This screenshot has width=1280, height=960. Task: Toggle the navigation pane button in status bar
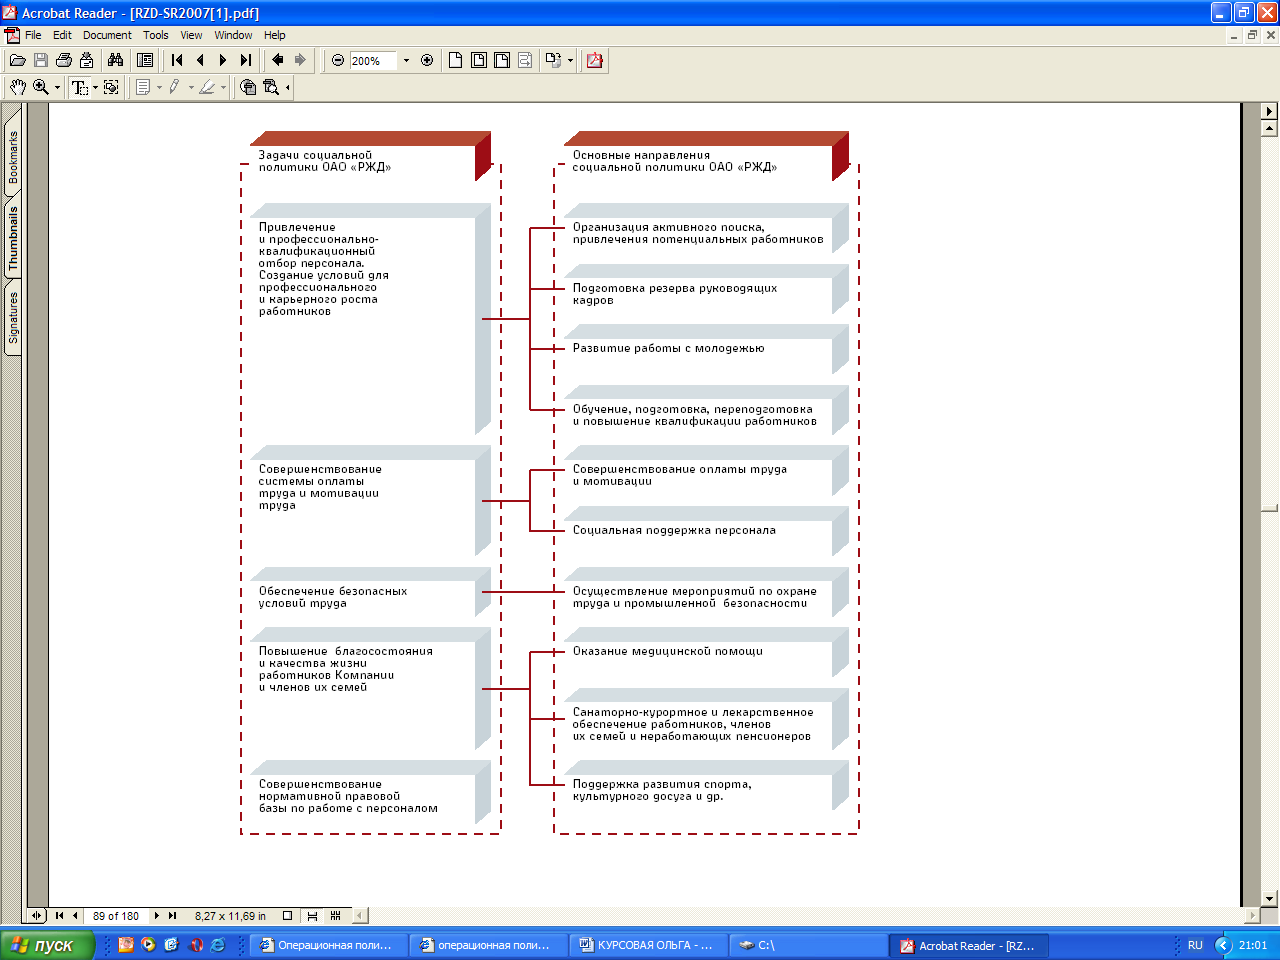click(x=37, y=915)
